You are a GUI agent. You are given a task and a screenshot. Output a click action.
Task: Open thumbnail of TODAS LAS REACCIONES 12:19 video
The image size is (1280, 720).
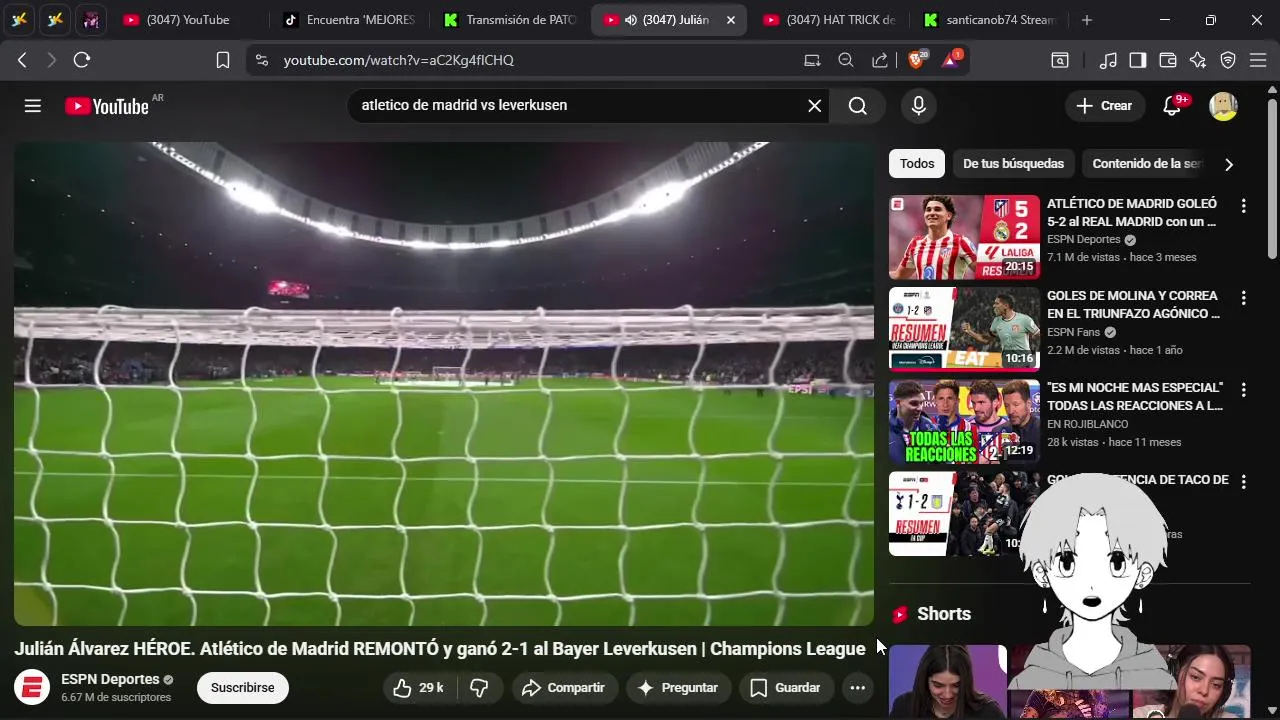coord(964,421)
